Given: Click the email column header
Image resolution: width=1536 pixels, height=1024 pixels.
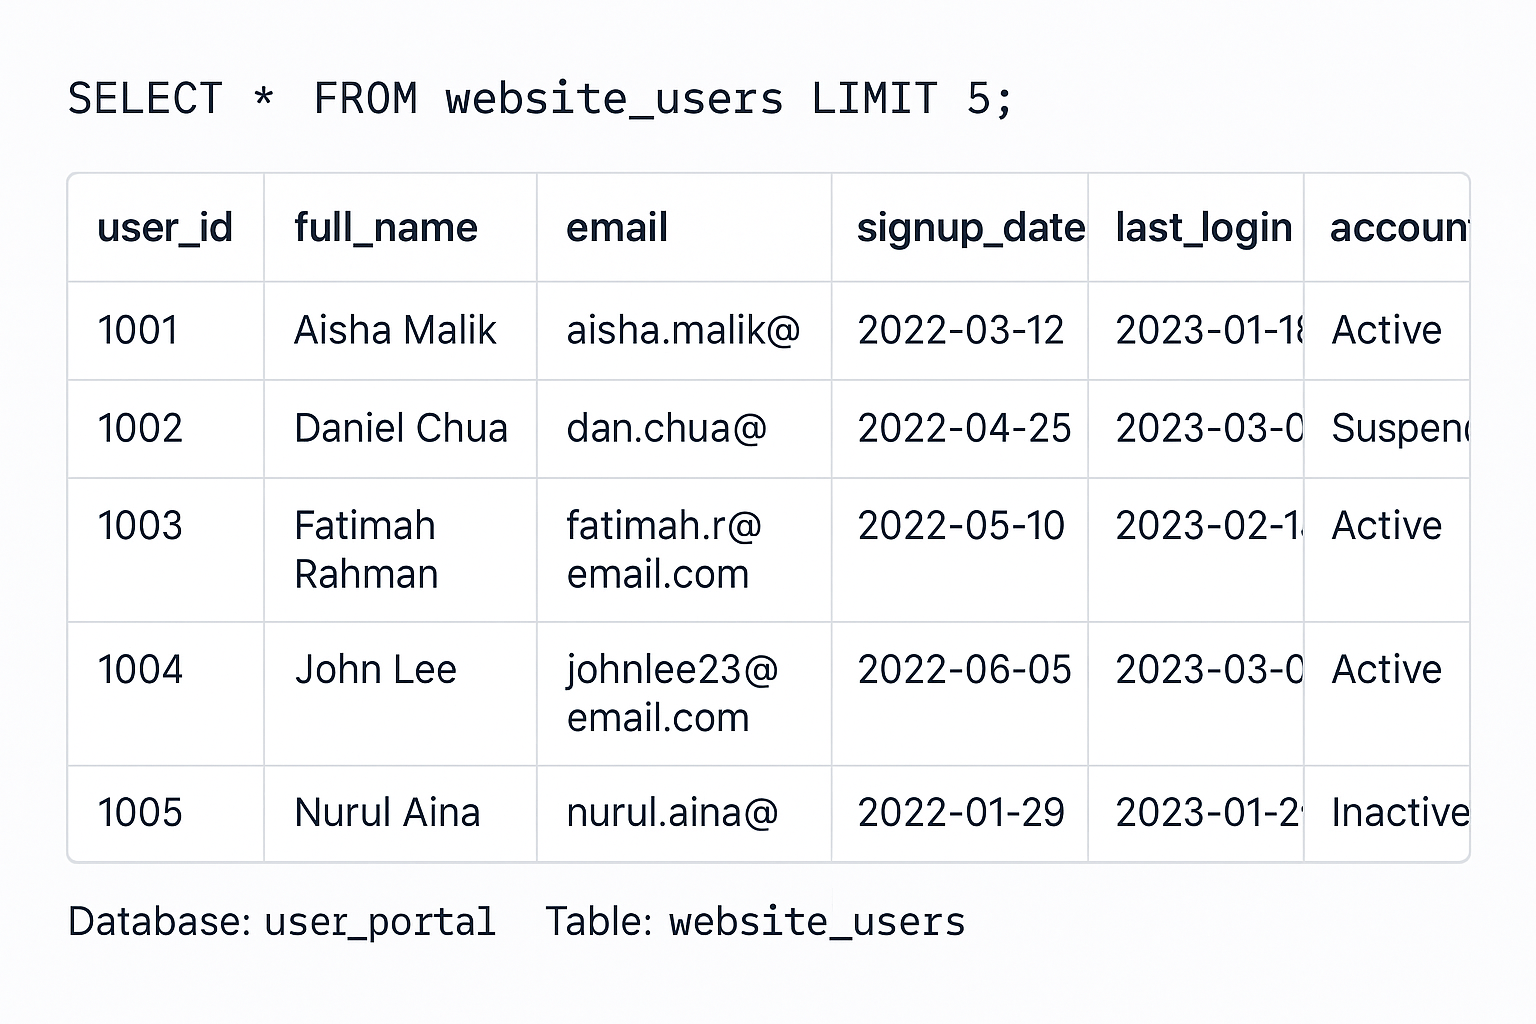Looking at the screenshot, I should 617,228.
